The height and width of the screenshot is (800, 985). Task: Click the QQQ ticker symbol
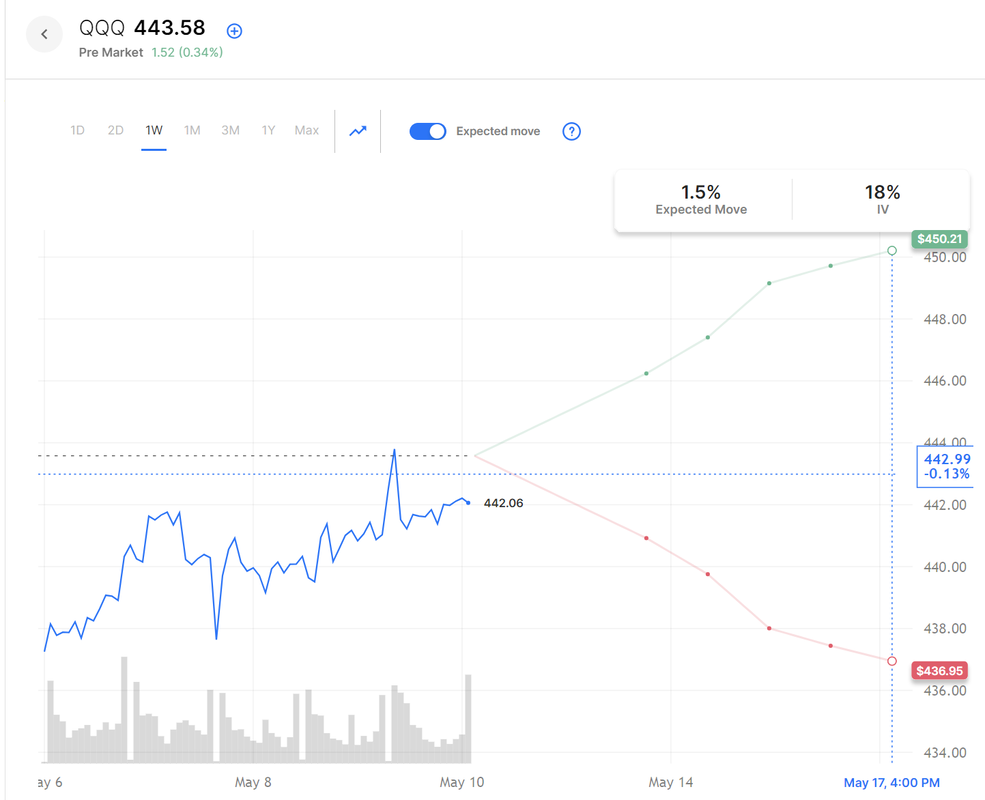pyautogui.click(x=102, y=28)
